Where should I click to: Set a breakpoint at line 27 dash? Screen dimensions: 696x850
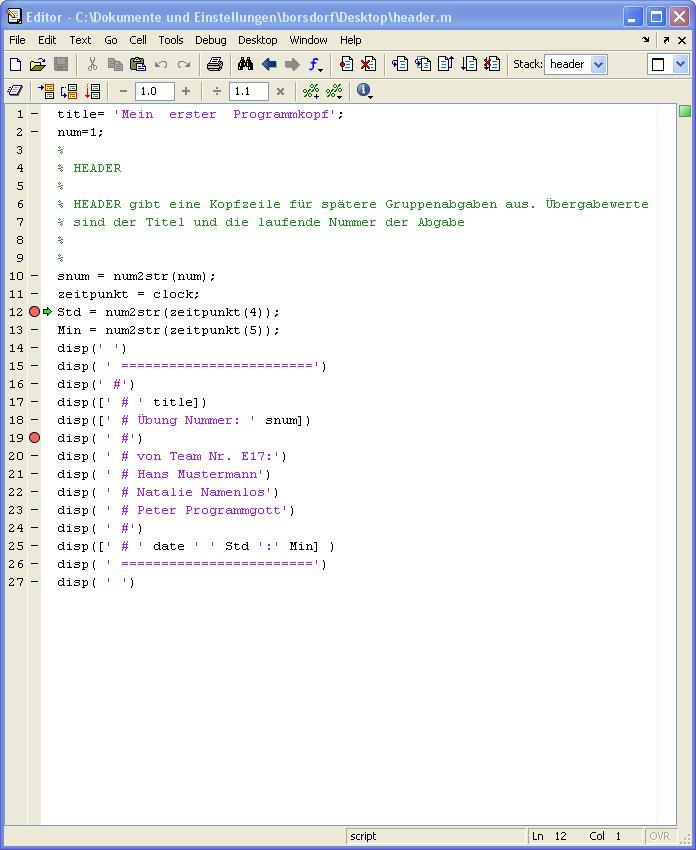(x=35, y=581)
